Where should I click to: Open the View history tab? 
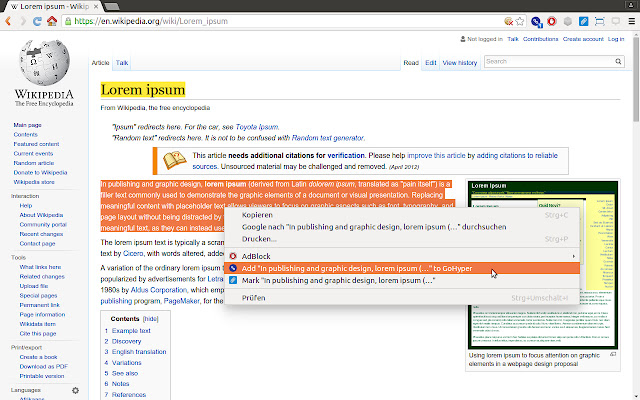[459, 63]
